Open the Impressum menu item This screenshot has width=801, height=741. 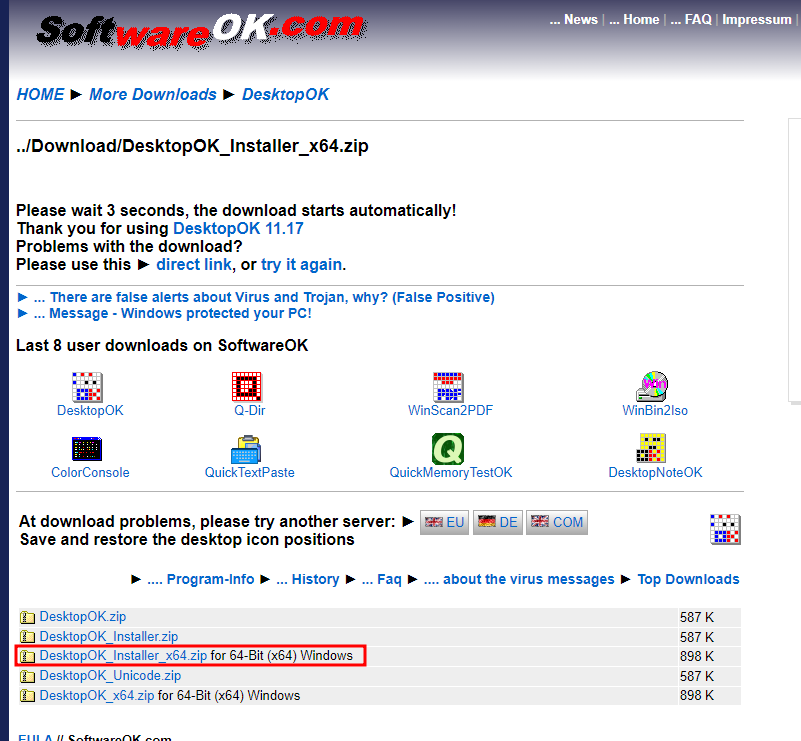pyautogui.click(x=757, y=19)
